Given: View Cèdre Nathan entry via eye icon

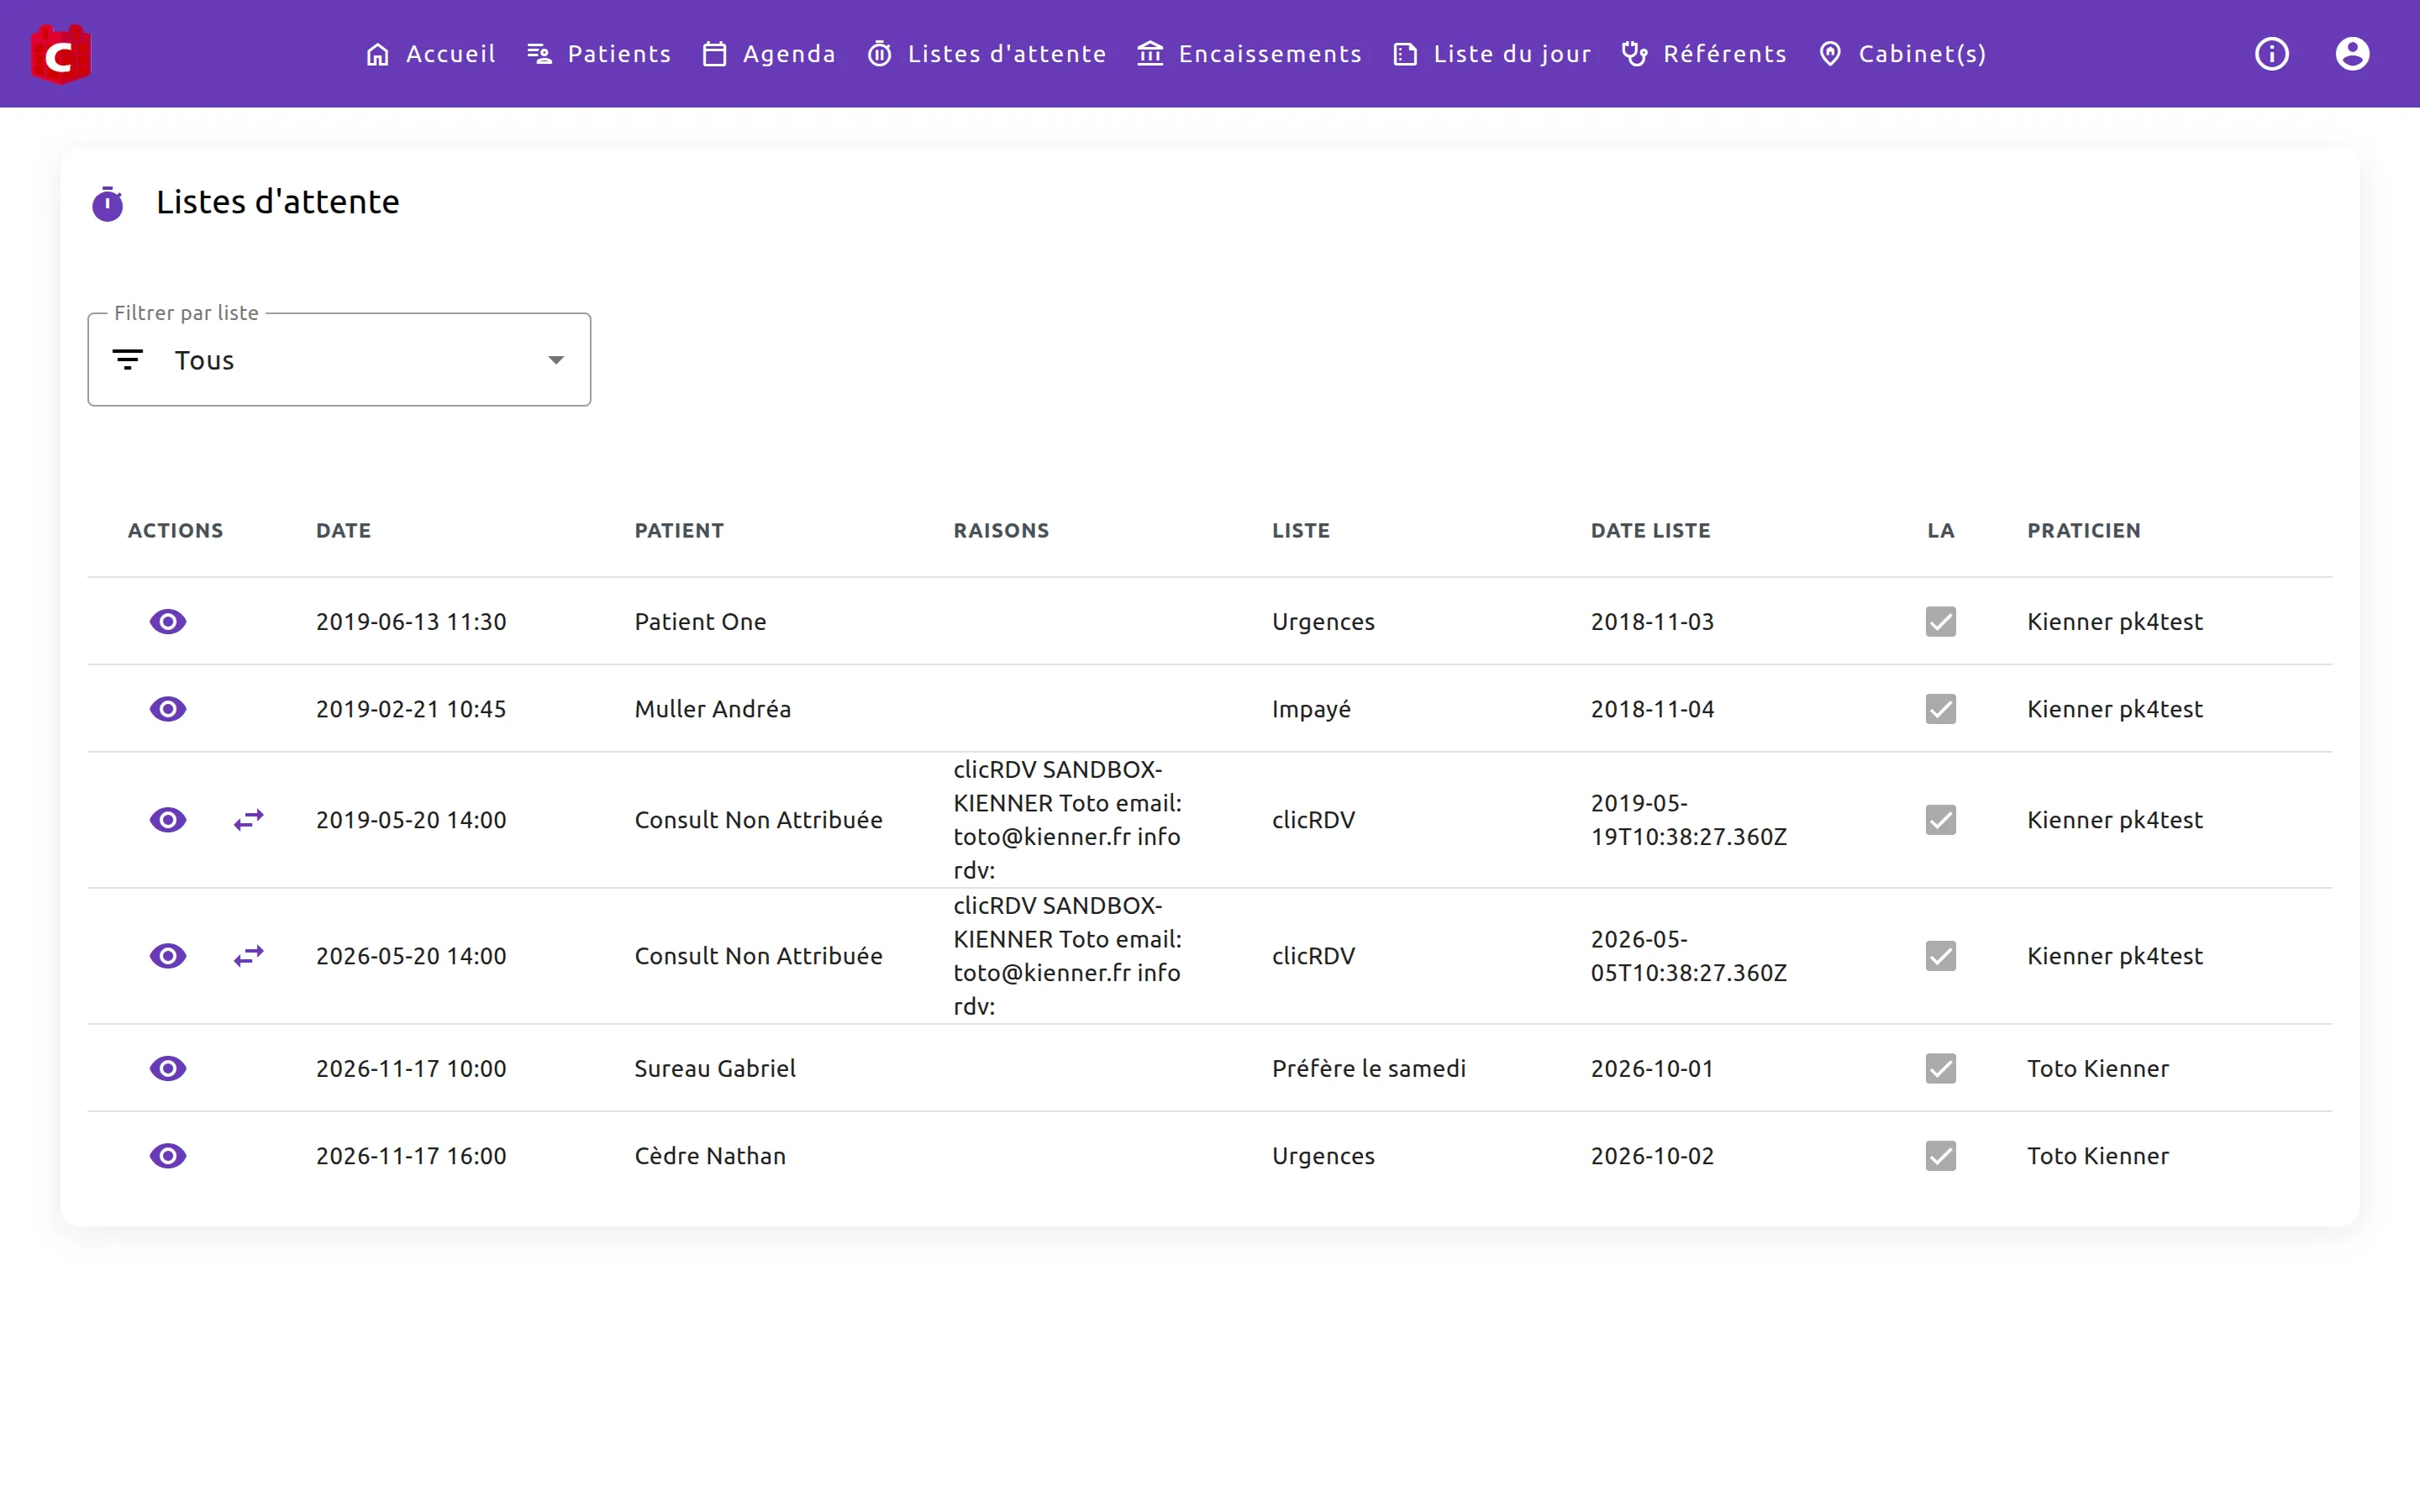Looking at the screenshot, I should 168,1156.
